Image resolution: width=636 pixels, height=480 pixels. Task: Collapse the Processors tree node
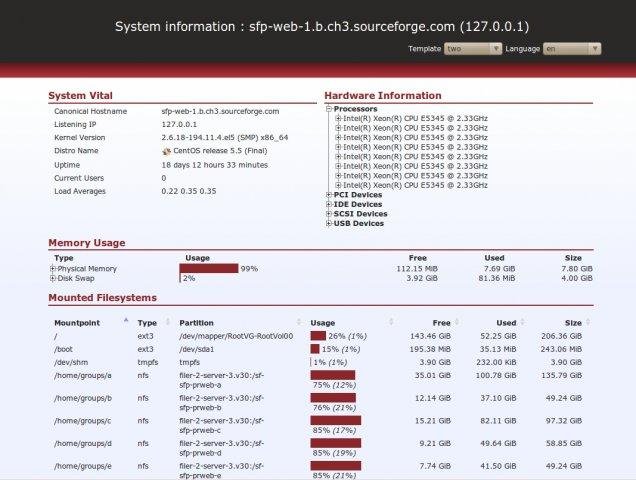329,109
